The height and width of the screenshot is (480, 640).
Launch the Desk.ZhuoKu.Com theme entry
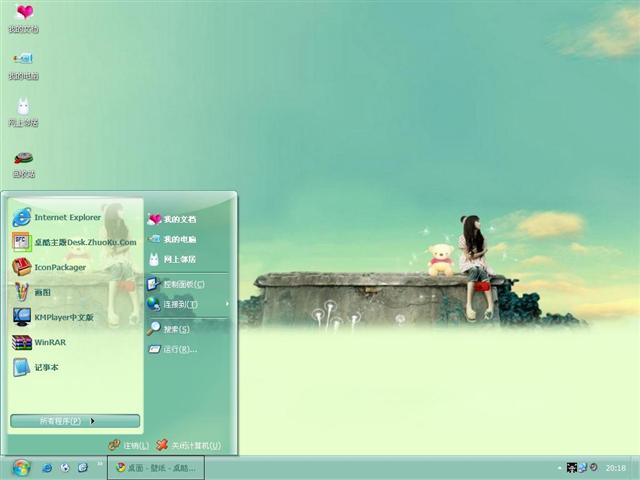click(76, 242)
